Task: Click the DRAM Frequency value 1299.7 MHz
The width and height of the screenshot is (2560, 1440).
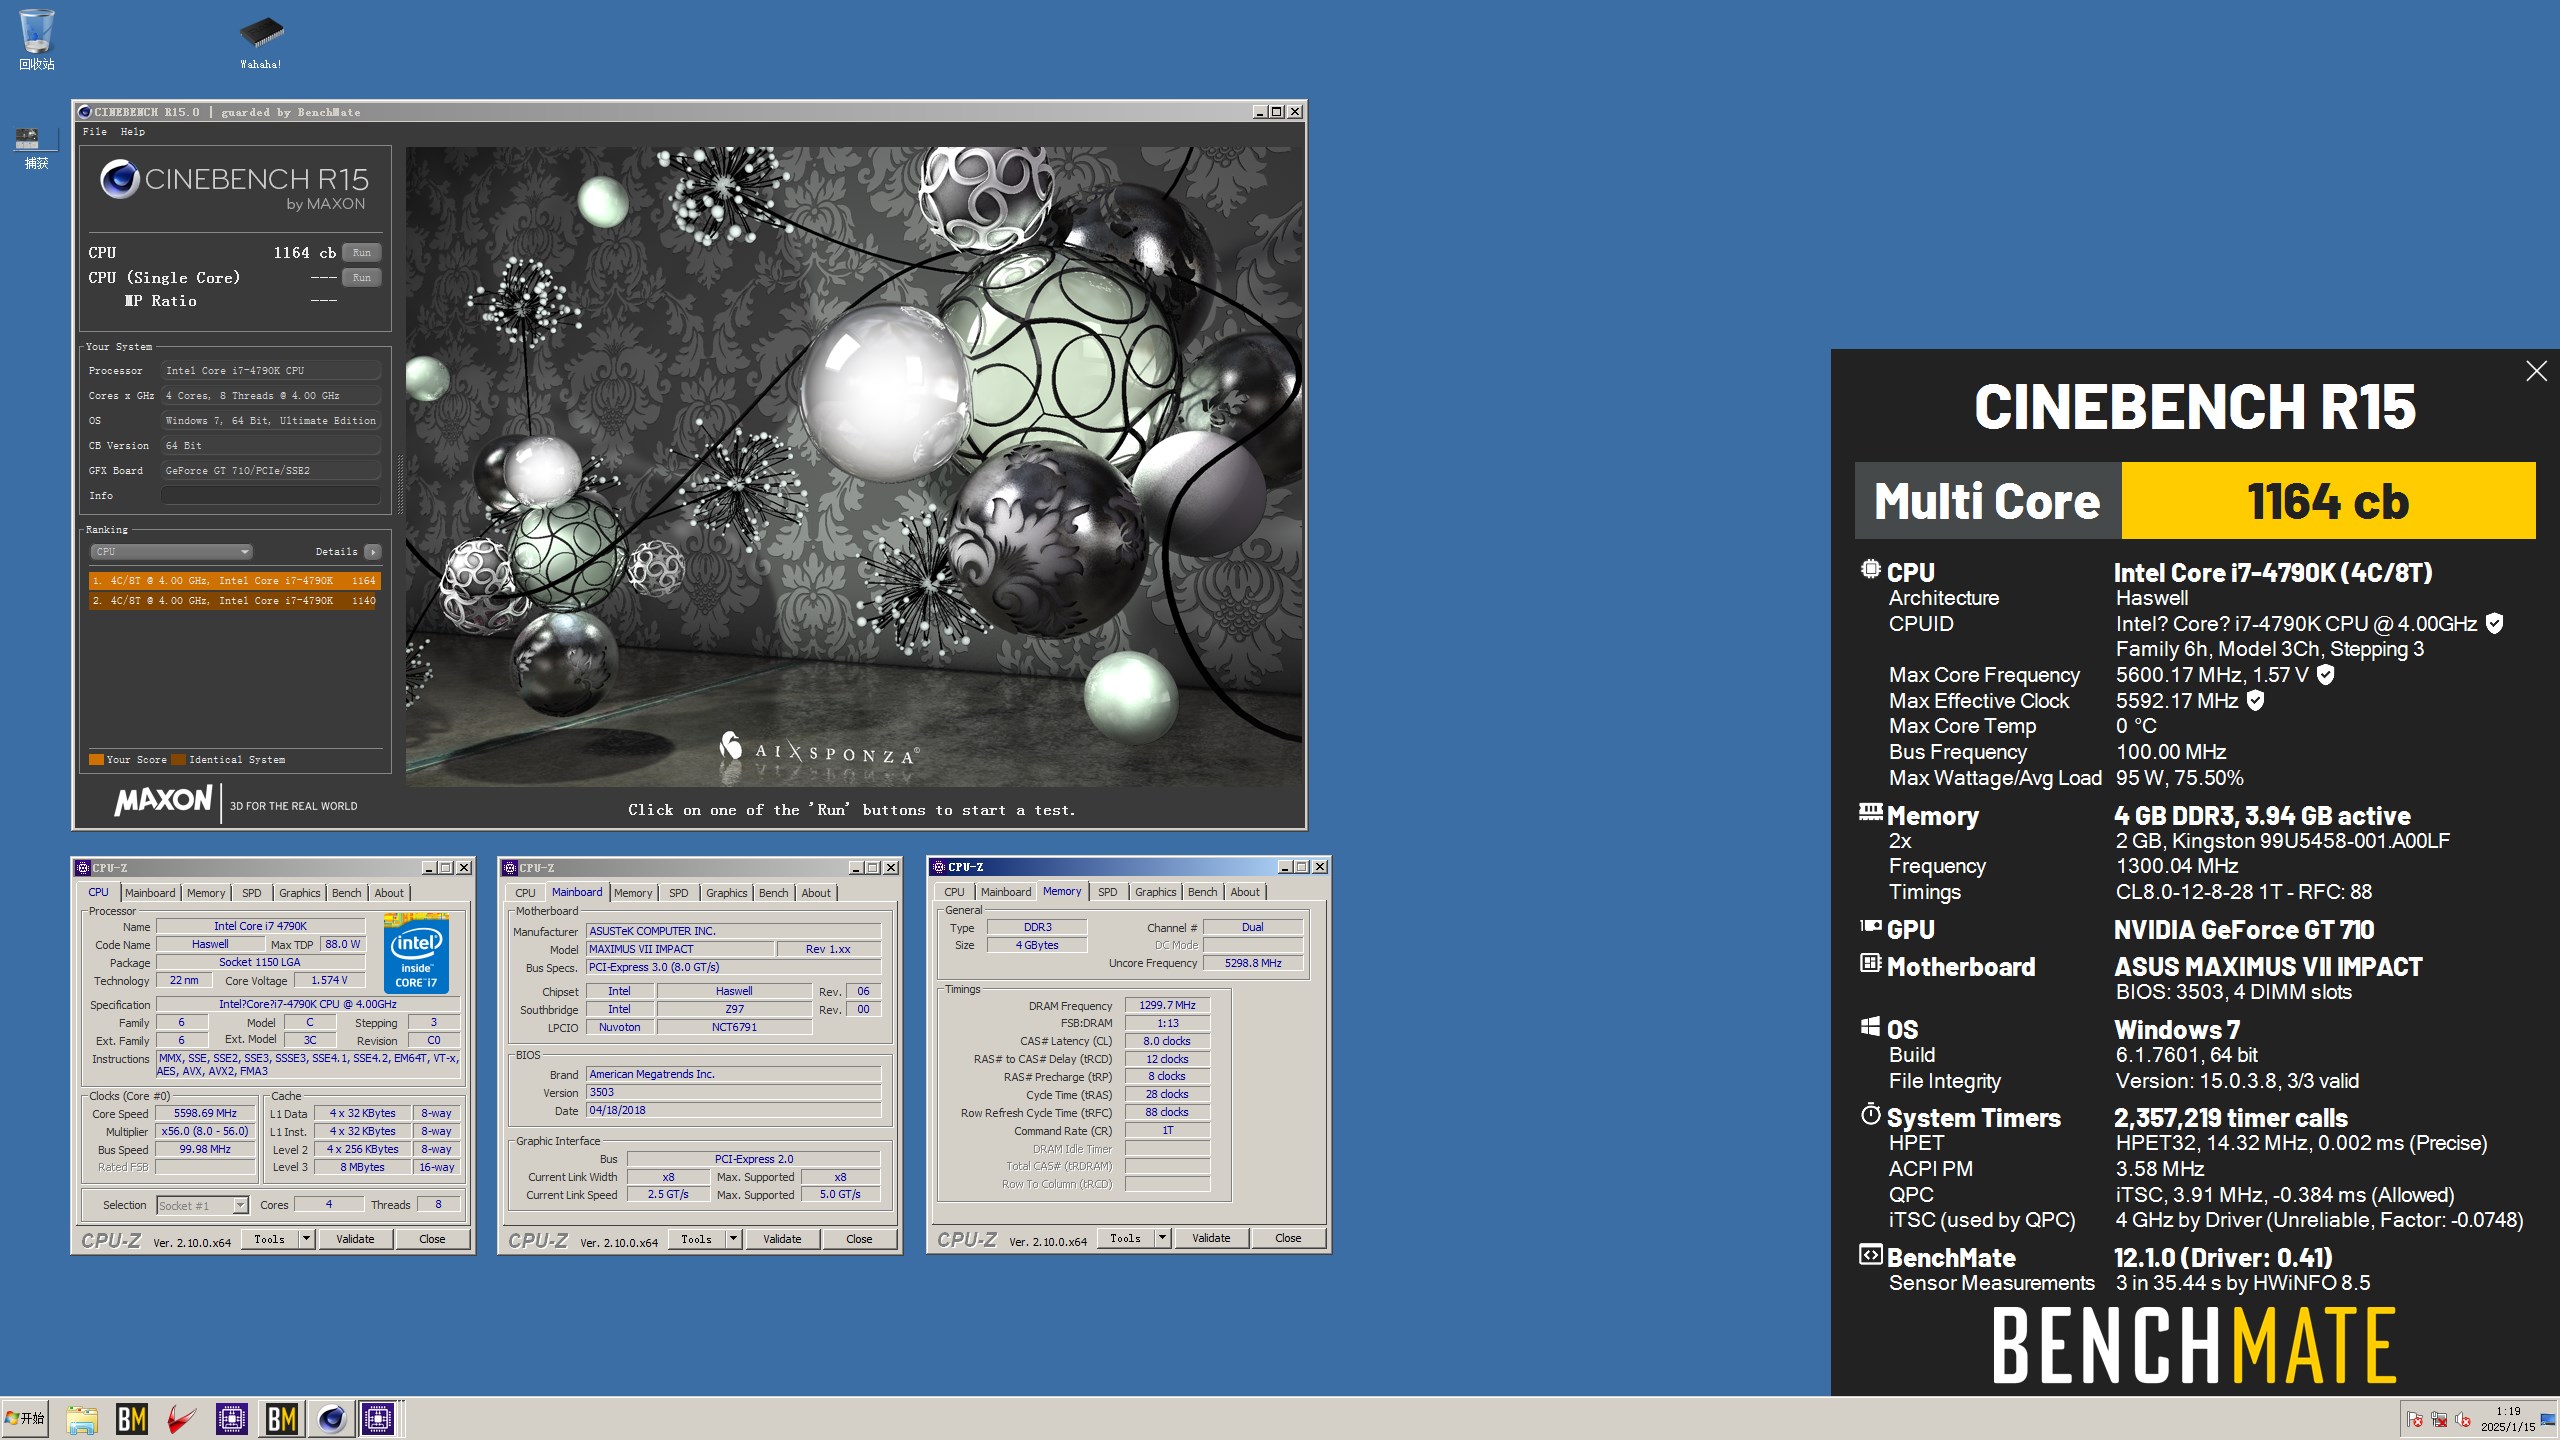Action: pyautogui.click(x=1167, y=1005)
